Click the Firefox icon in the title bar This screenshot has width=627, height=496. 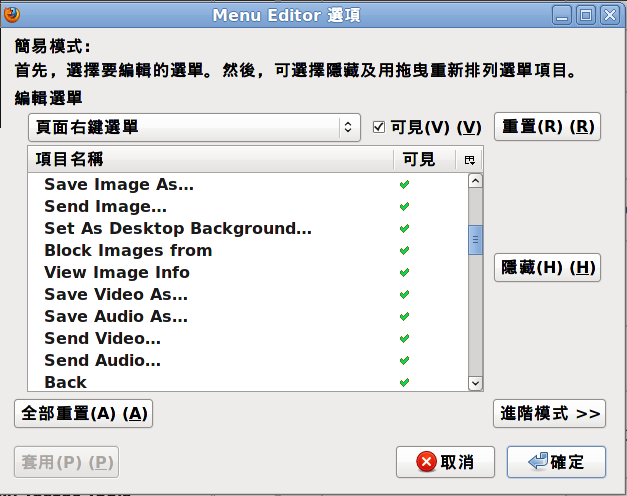(12, 15)
